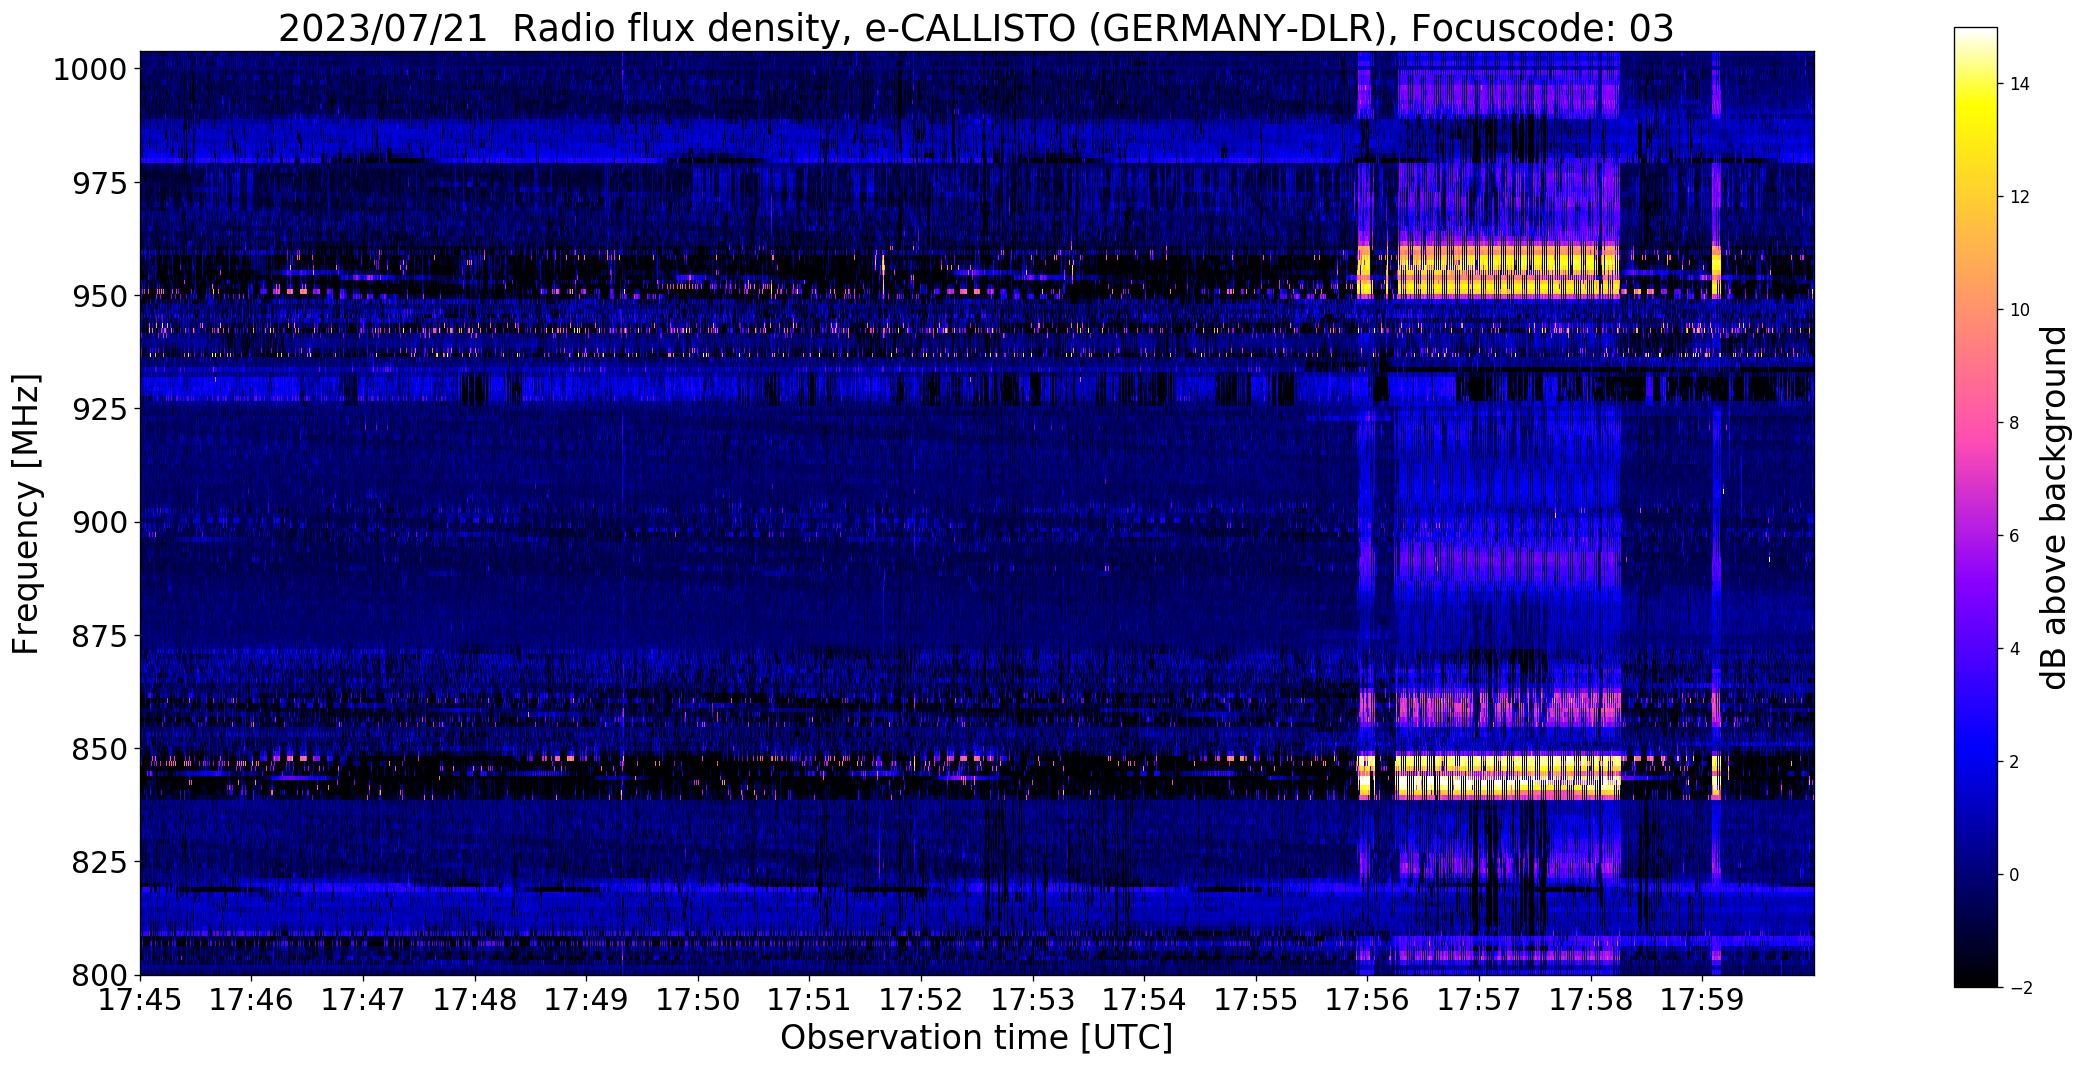Click the 17:52 time tick label

(x=921, y=999)
